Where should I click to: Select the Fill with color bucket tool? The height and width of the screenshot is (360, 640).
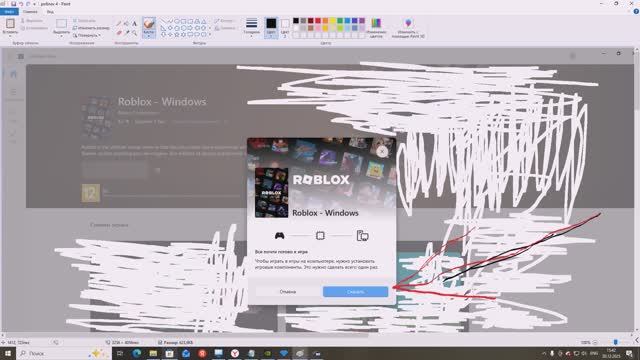tap(127, 24)
